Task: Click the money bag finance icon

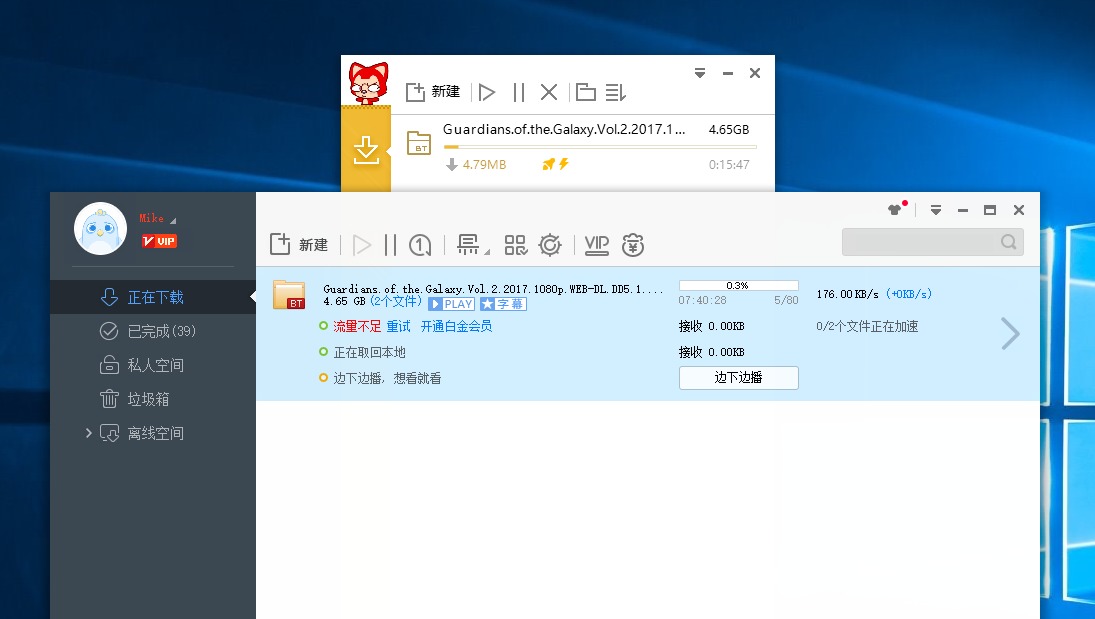Action: tap(633, 244)
